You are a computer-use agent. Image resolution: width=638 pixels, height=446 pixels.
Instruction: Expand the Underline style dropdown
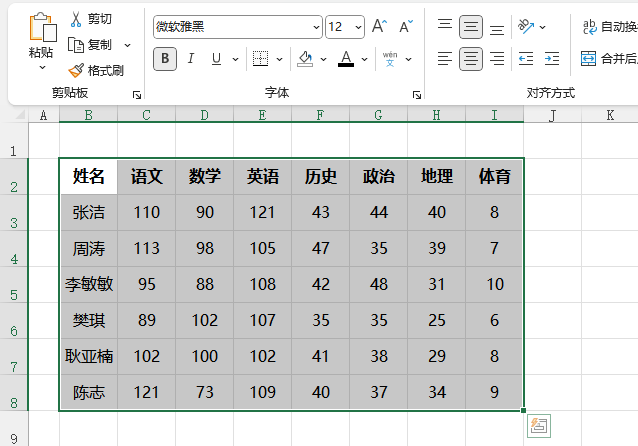coord(235,59)
